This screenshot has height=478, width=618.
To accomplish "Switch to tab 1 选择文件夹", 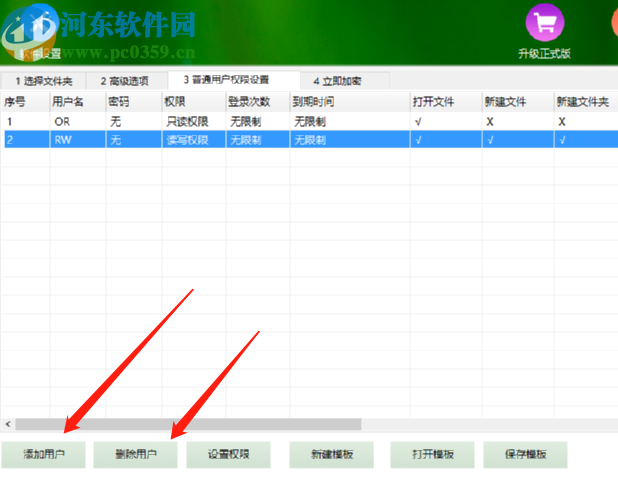I will point(44,81).
